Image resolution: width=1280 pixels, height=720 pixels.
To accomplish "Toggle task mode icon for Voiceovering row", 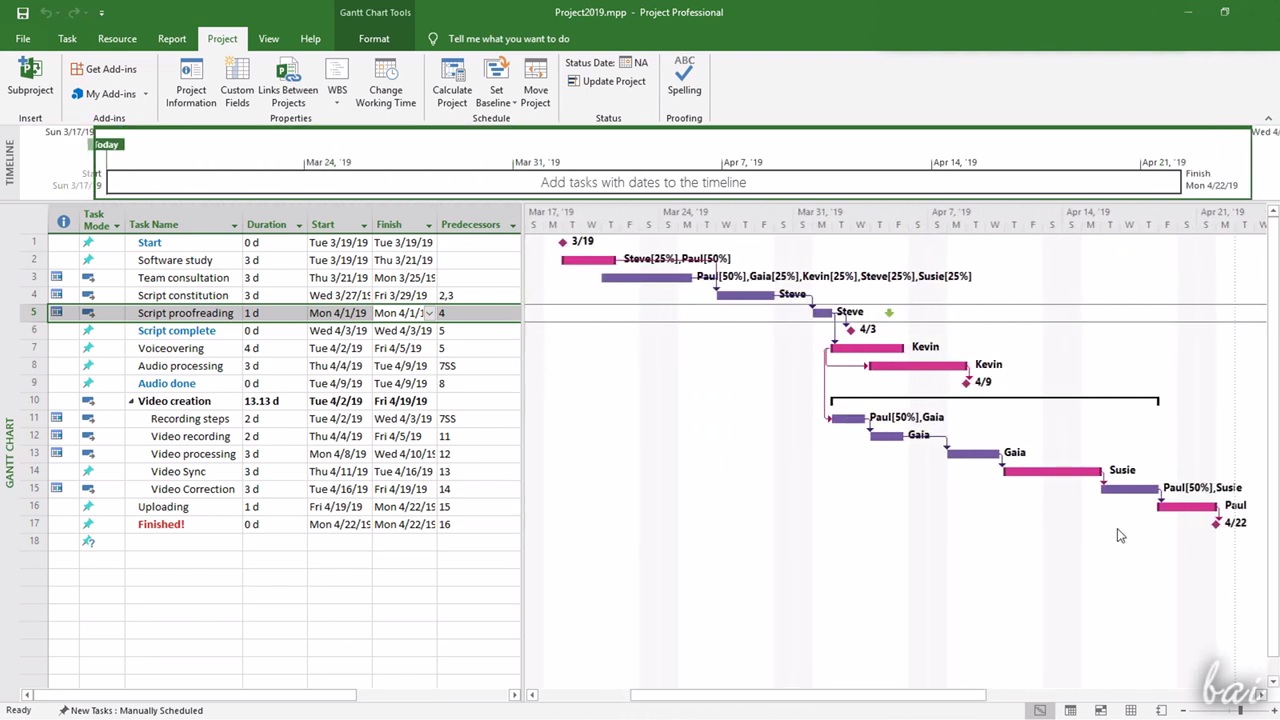I will [x=88, y=348].
